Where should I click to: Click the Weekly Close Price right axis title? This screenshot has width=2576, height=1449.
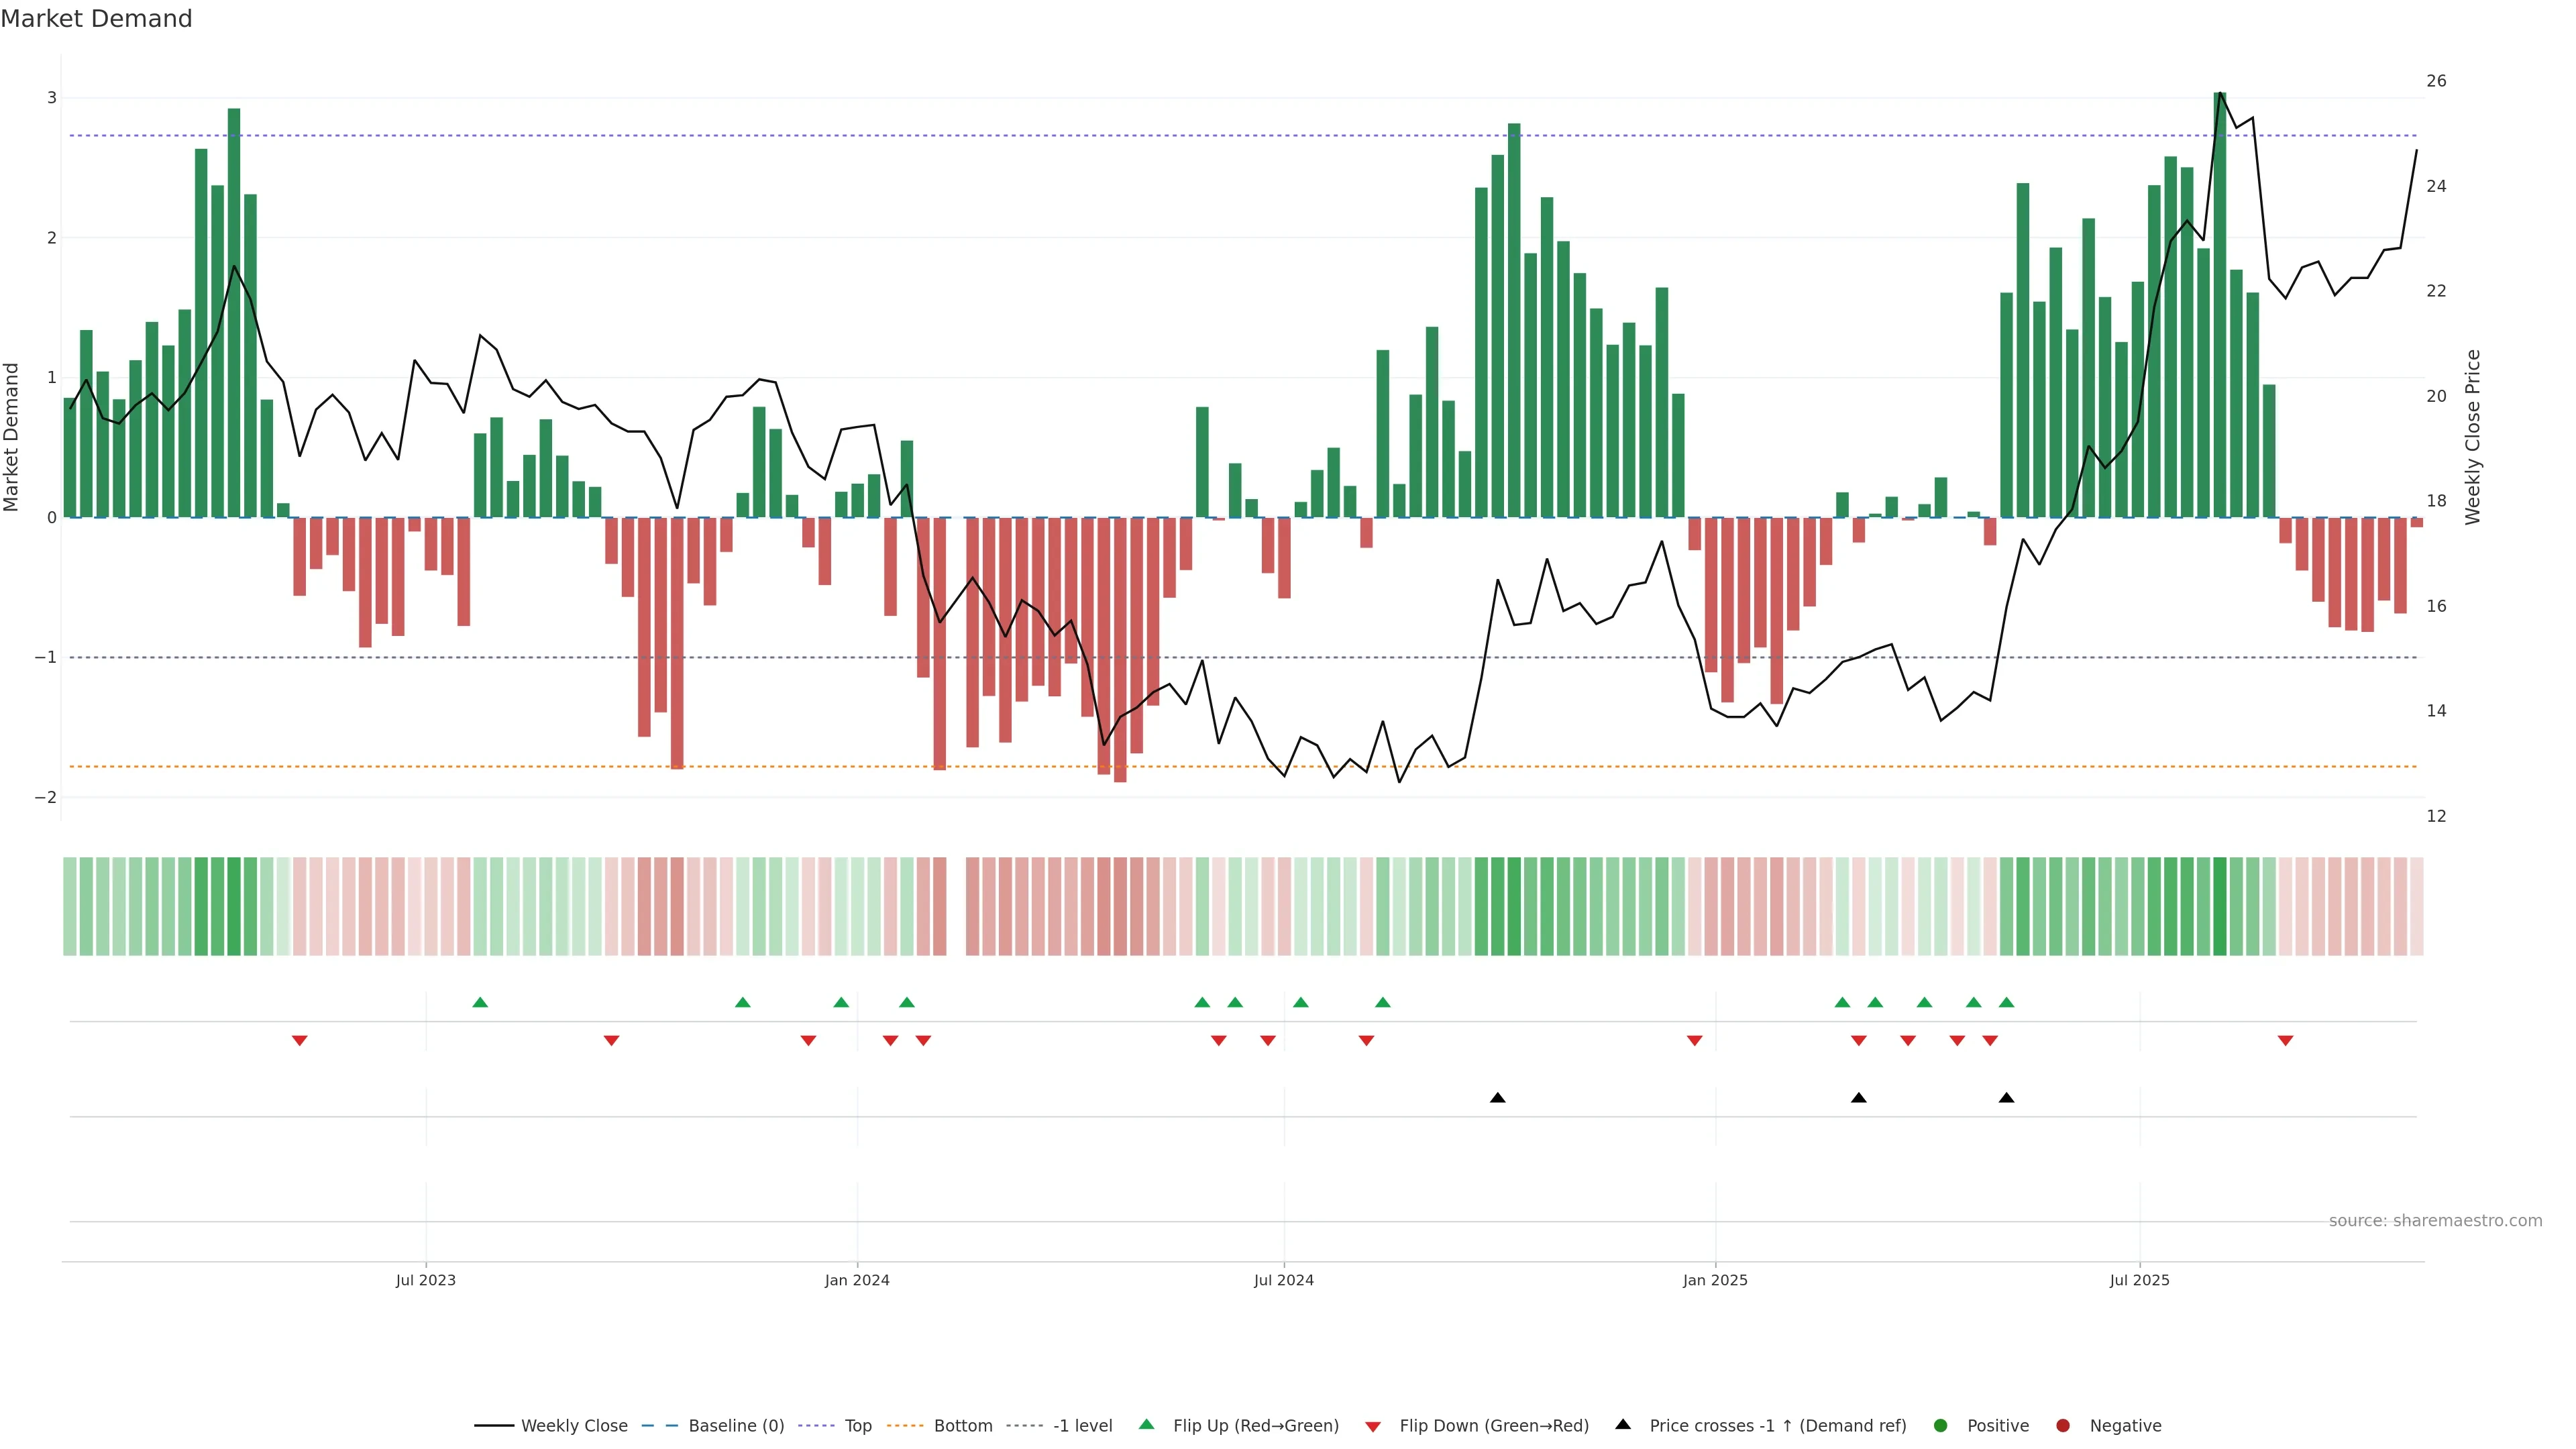coord(2472,437)
